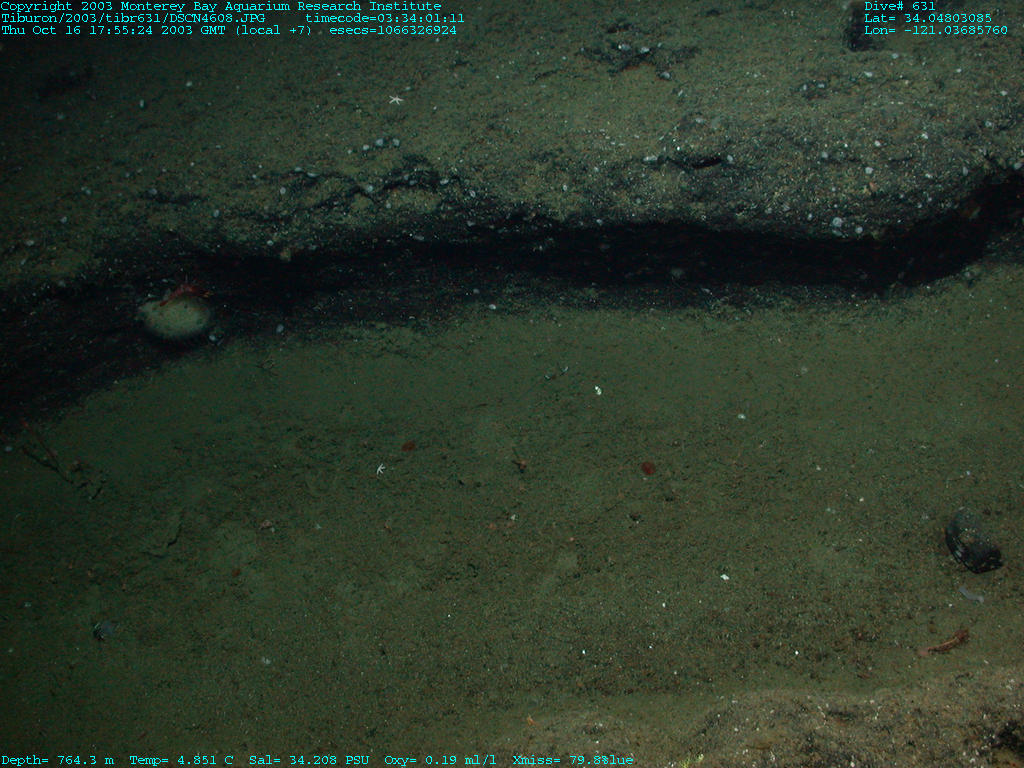This screenshot has width=1024, height=768.
Task: Click the Sal= 34.208 PSU reading
Action: (309, 760)
